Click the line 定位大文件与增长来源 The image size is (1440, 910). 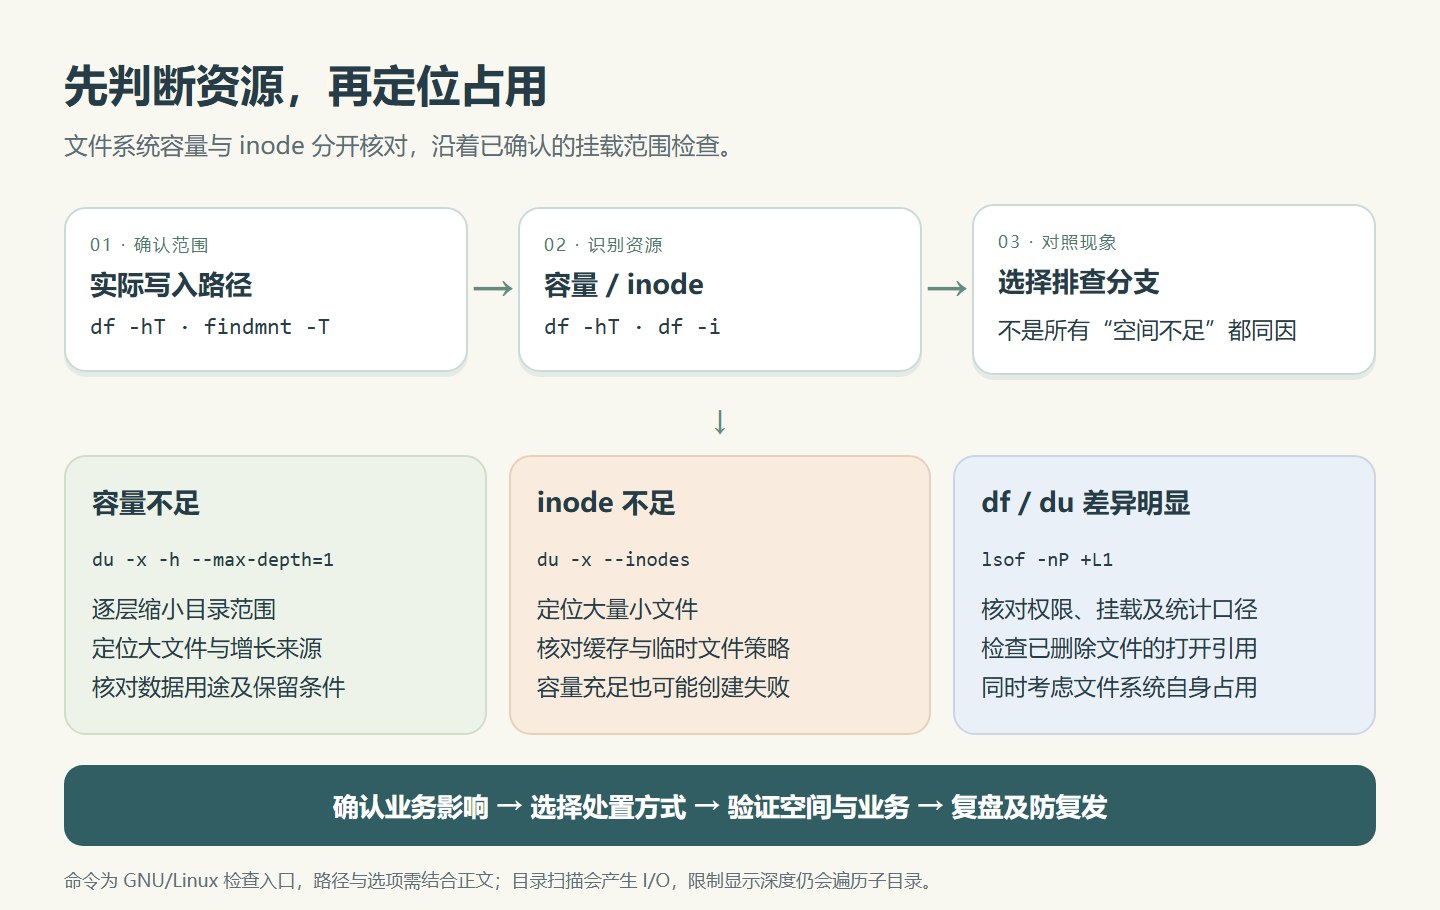[207, 648]
